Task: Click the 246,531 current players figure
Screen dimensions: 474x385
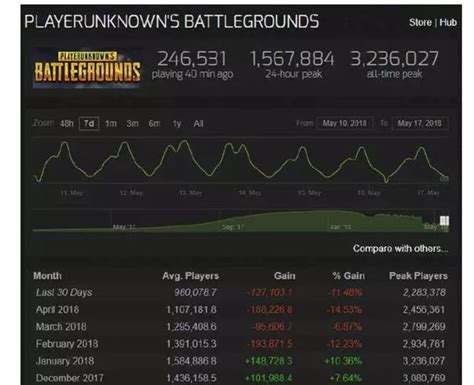Action: click(x=192, y=59)
